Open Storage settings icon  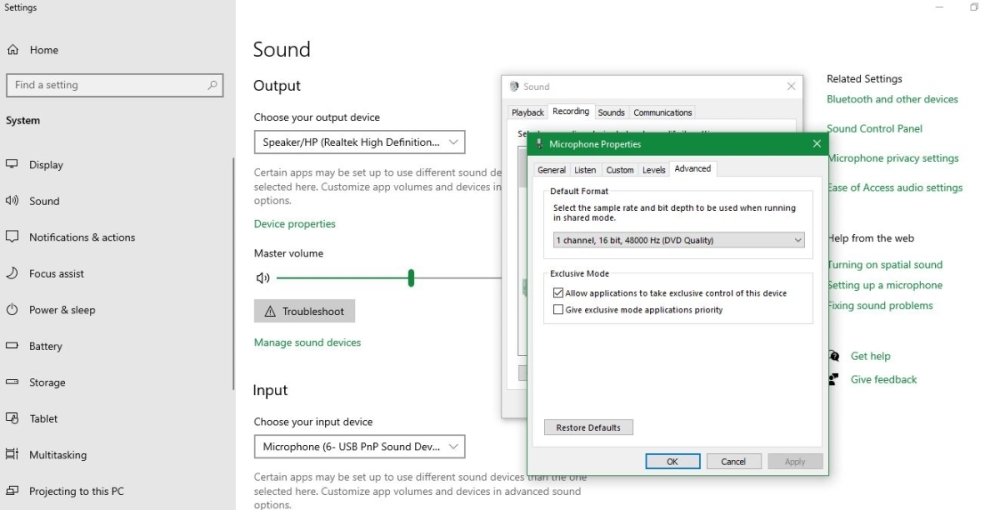pyautogui.click(x=13, y=382)
